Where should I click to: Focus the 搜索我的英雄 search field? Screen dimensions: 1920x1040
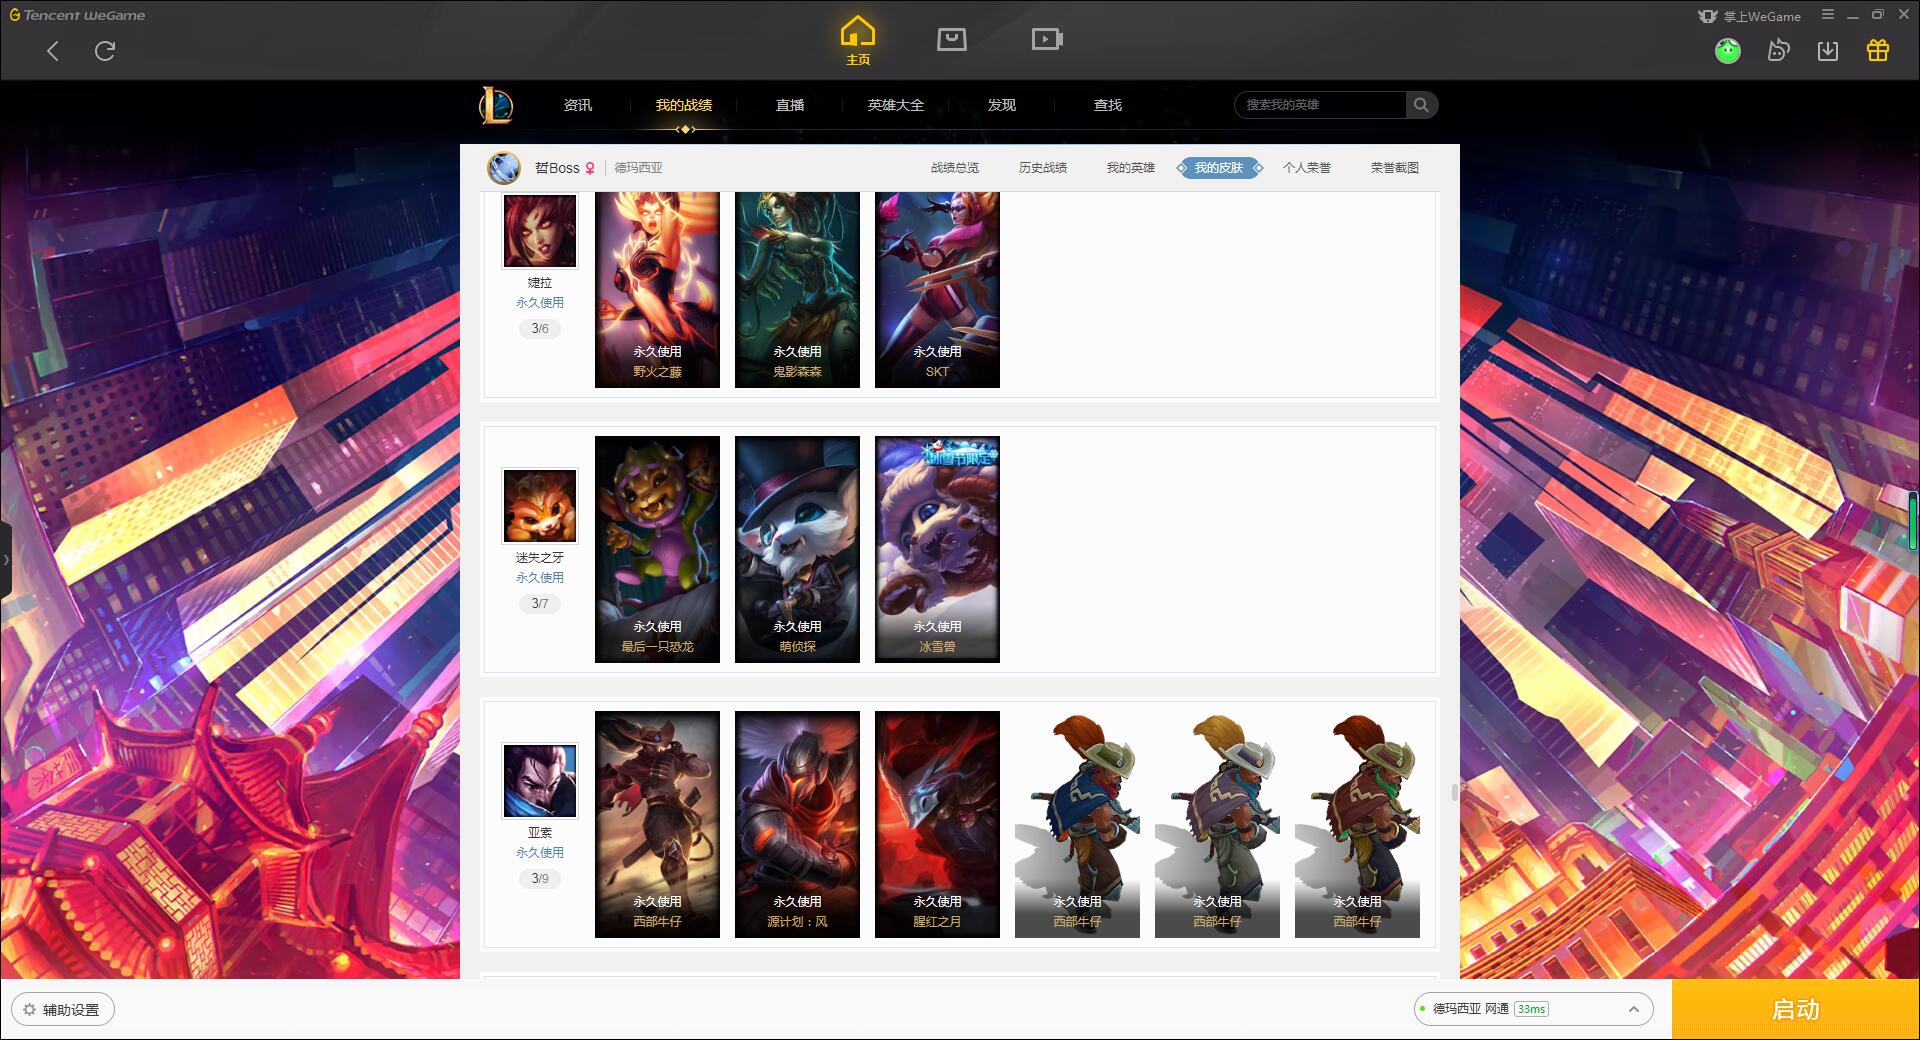[1320, 105]
